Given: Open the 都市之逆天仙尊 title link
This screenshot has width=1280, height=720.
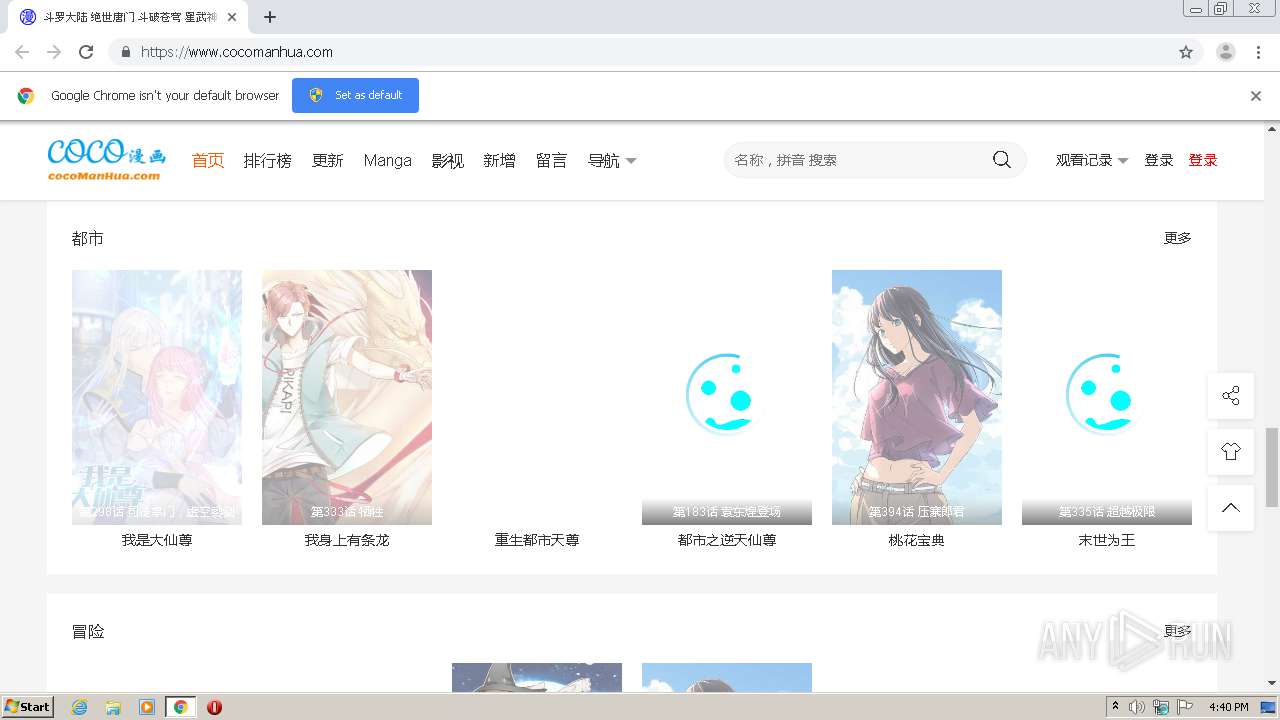Looking at the screenshot, I should point(727,540).
